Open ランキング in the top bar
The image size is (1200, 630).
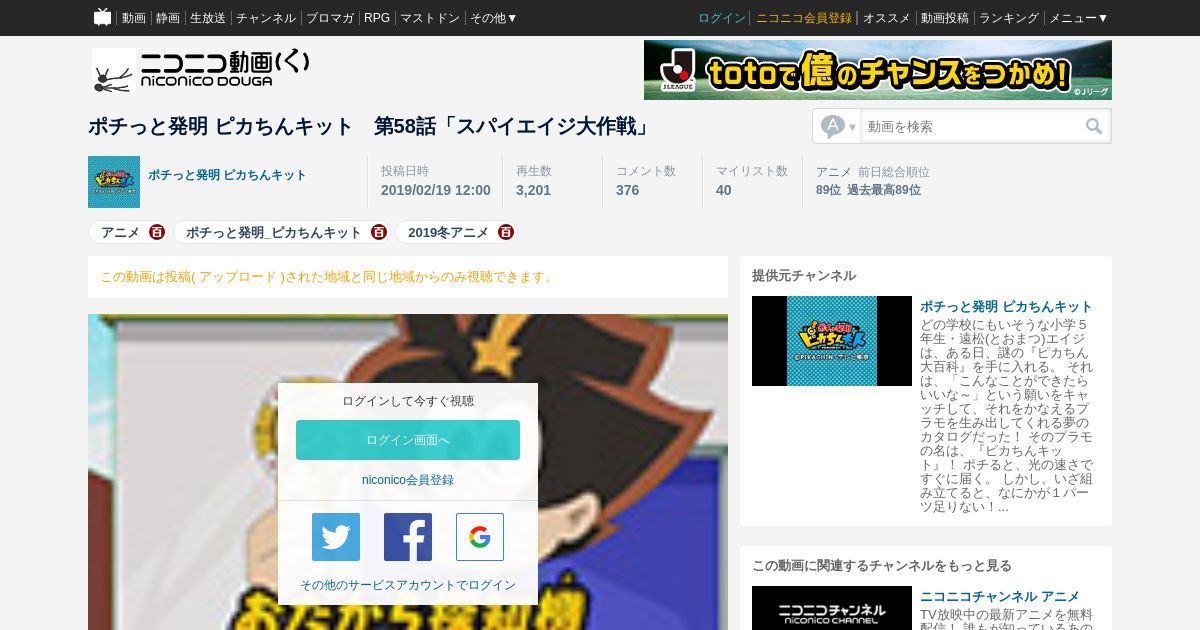[x=1009, y=18]
